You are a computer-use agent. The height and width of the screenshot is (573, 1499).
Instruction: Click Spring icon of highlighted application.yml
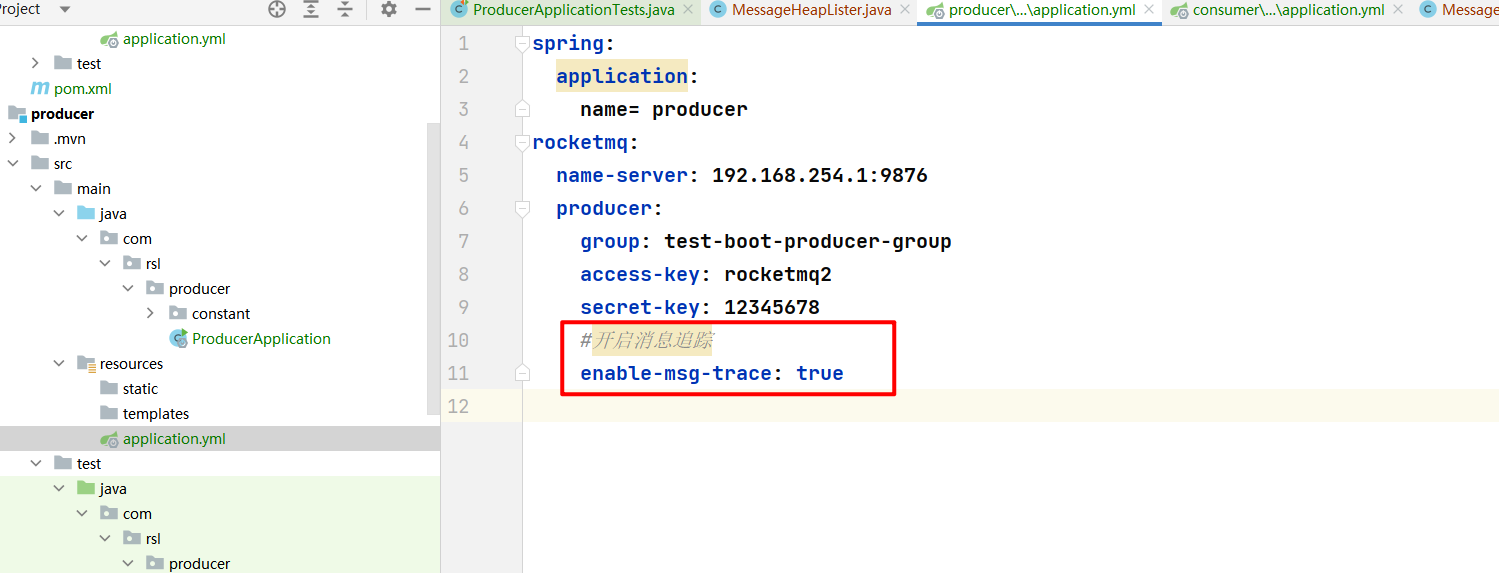coord(109,438)
